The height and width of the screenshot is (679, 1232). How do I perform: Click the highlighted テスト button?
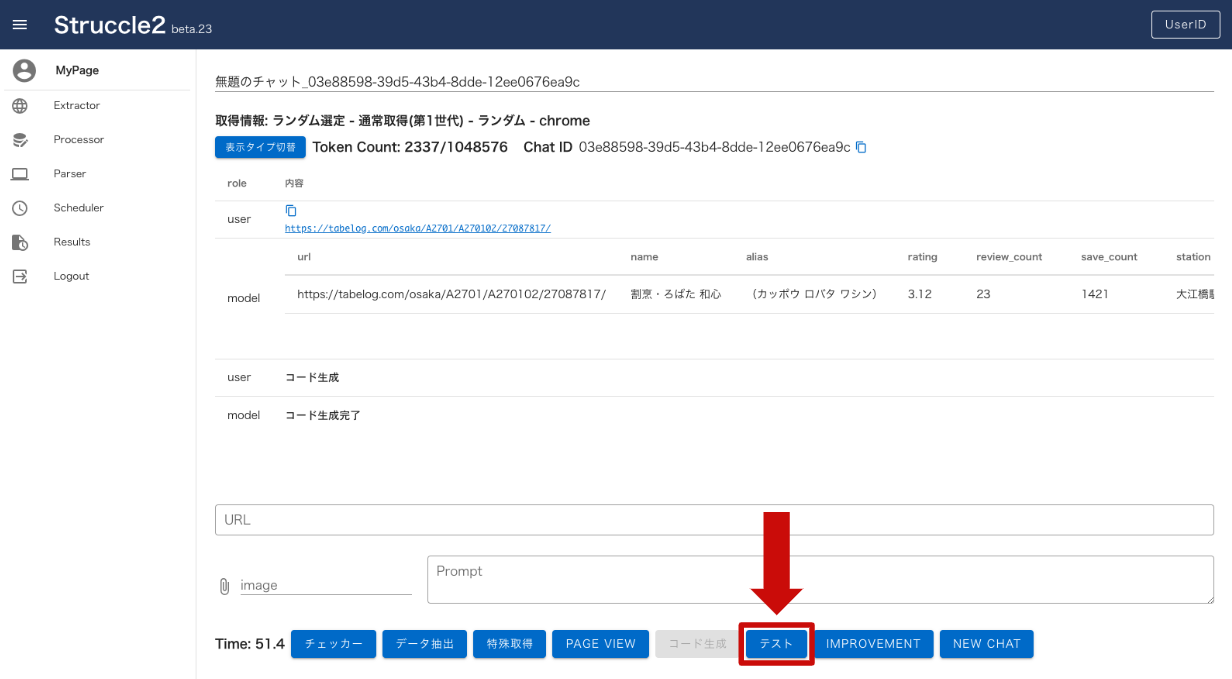(776, 644)
